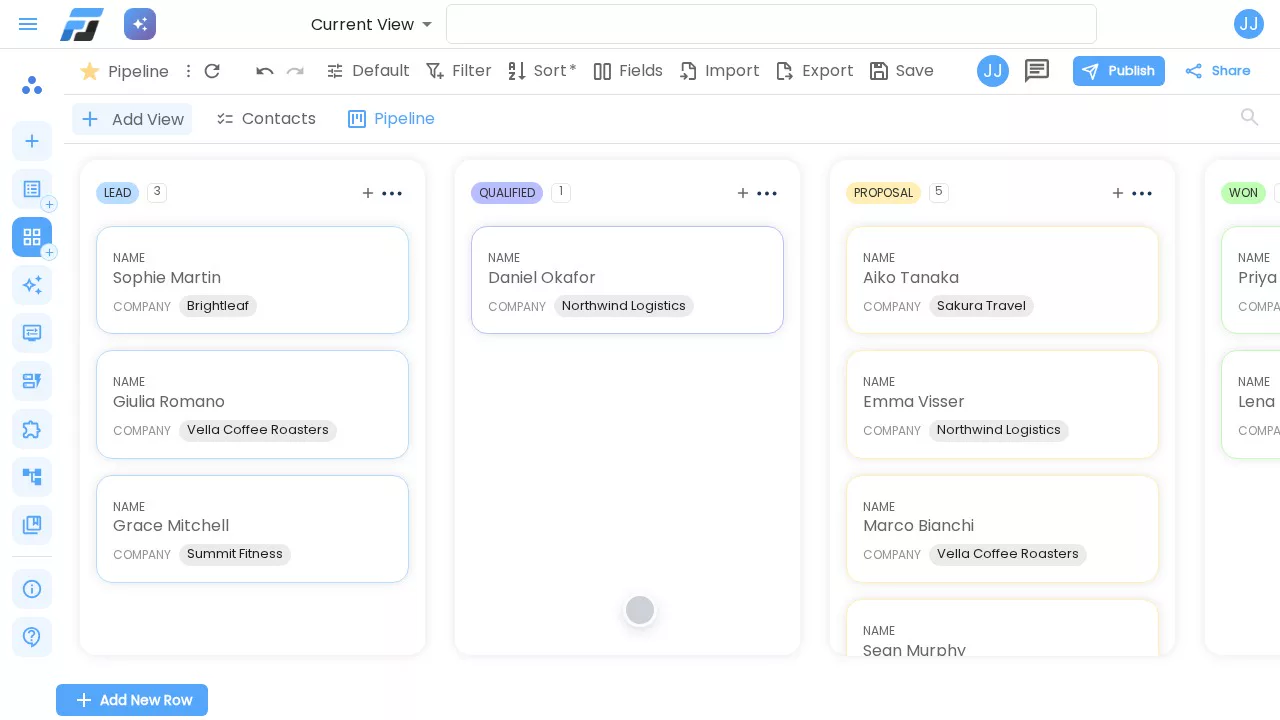Screen dimensions: 1280x720
Task: Open the three-dot menu beside Pipeline title
Action: [188, 71]
